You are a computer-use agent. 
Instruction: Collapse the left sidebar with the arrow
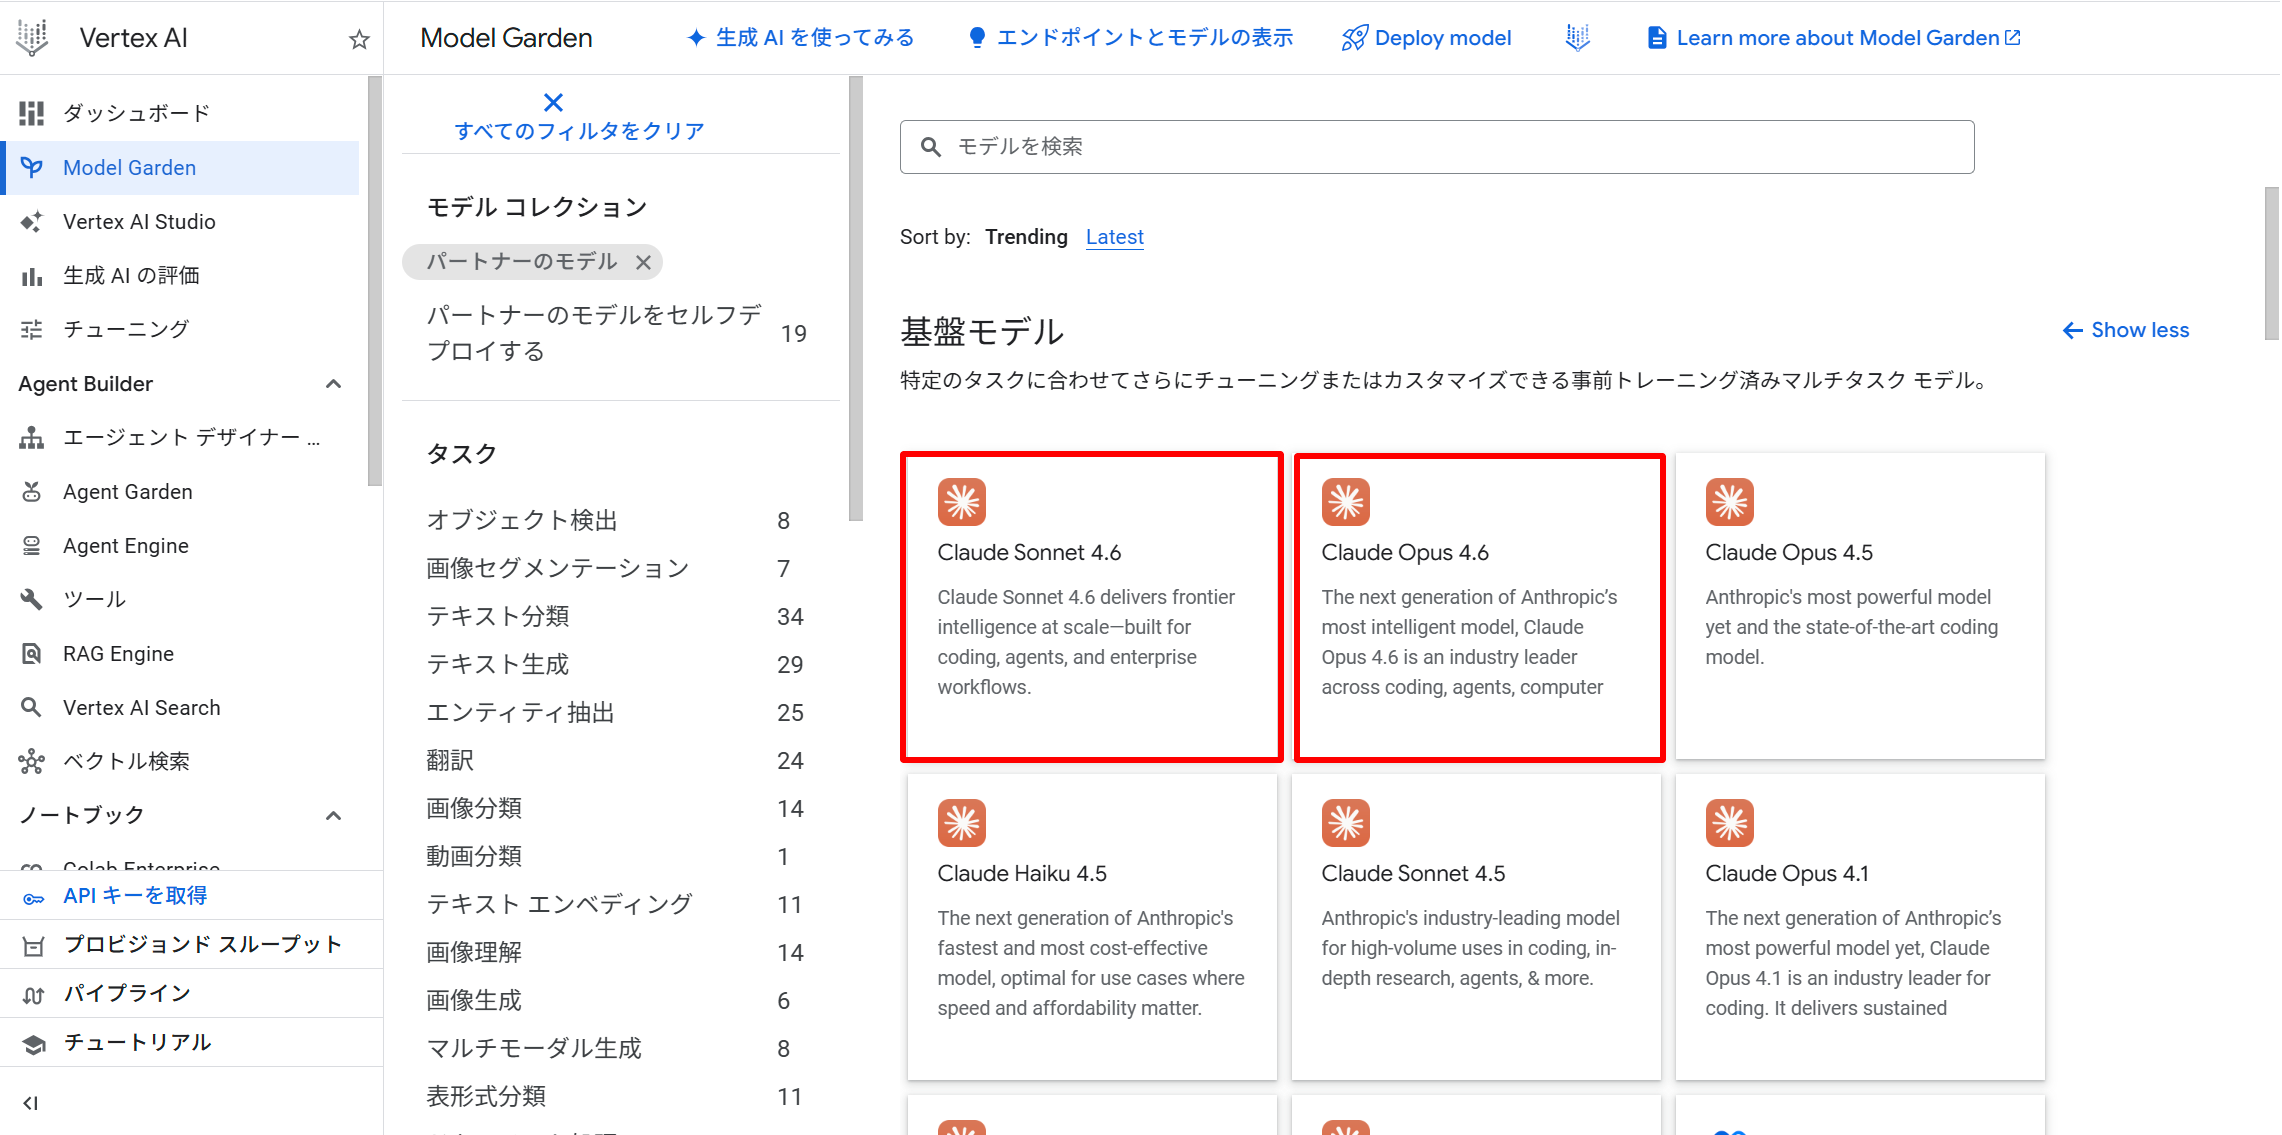[30, 1103]
